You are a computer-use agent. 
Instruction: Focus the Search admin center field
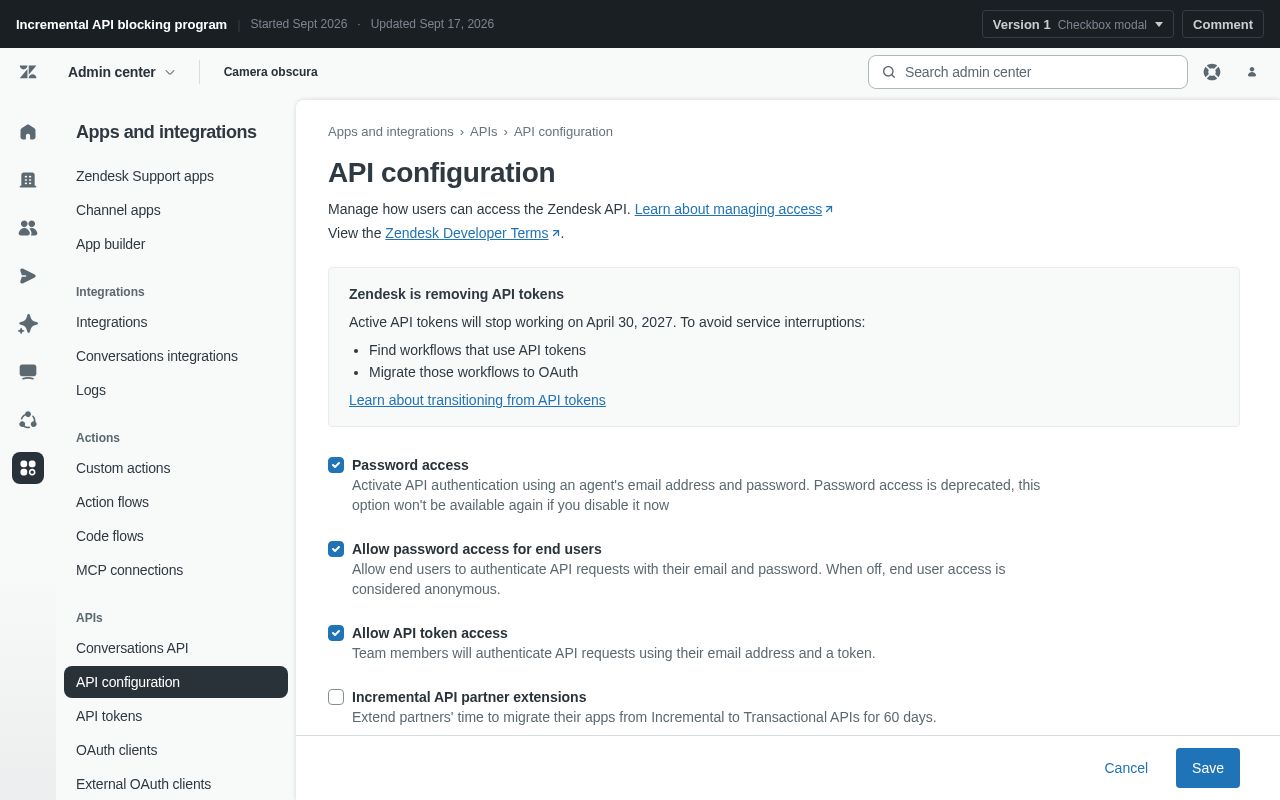1028,72
